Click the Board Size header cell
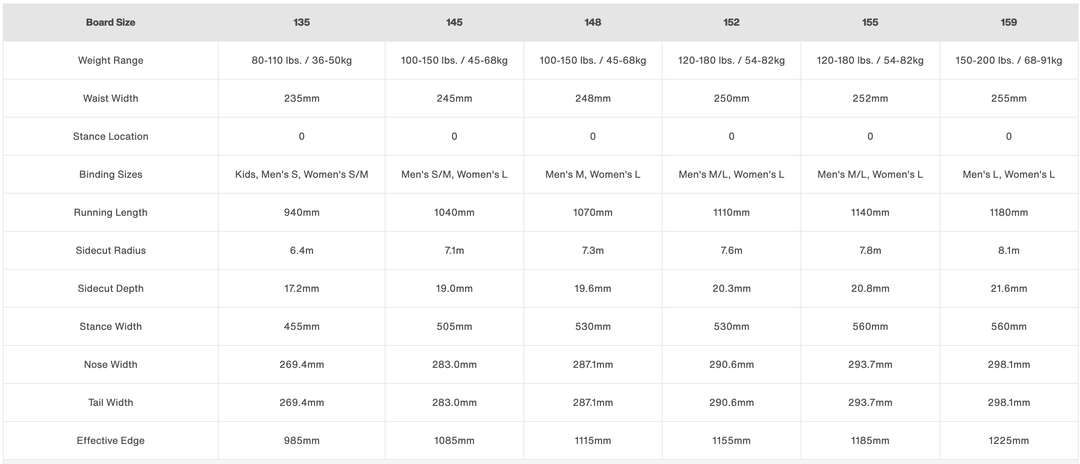Viewport: 1080px width, 464px height. tap(110, 22)
